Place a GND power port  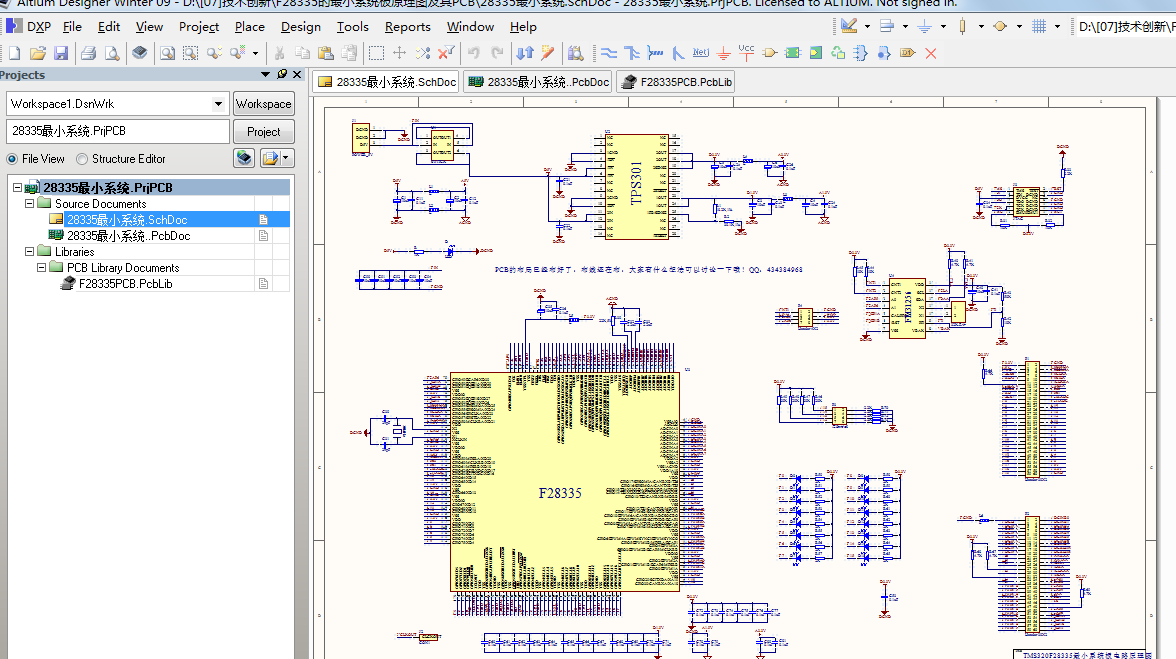(x=724, y=53)
